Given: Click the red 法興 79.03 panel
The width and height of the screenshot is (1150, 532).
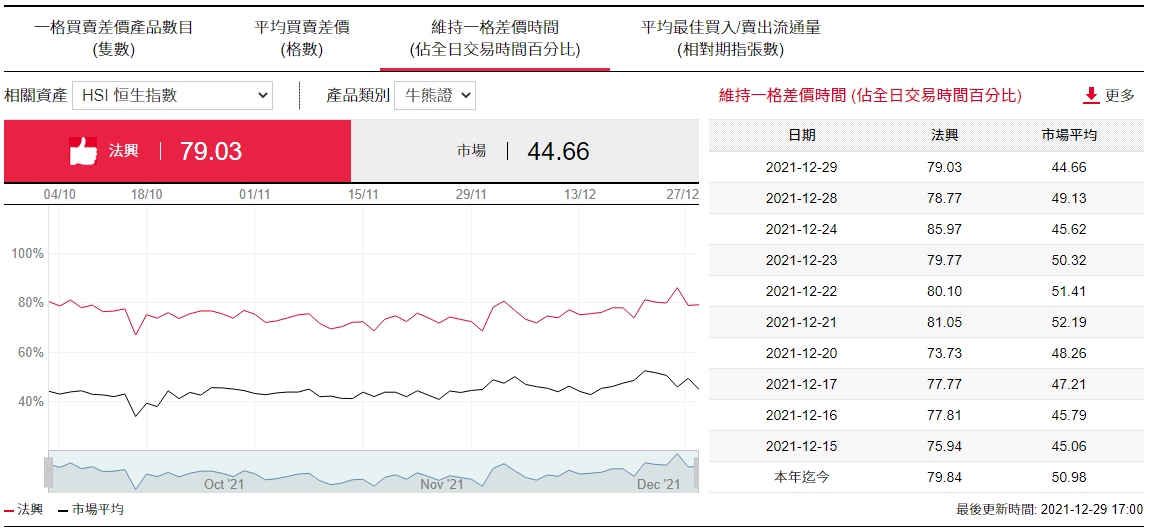Looking at the screenshot, I should (177, 151).
